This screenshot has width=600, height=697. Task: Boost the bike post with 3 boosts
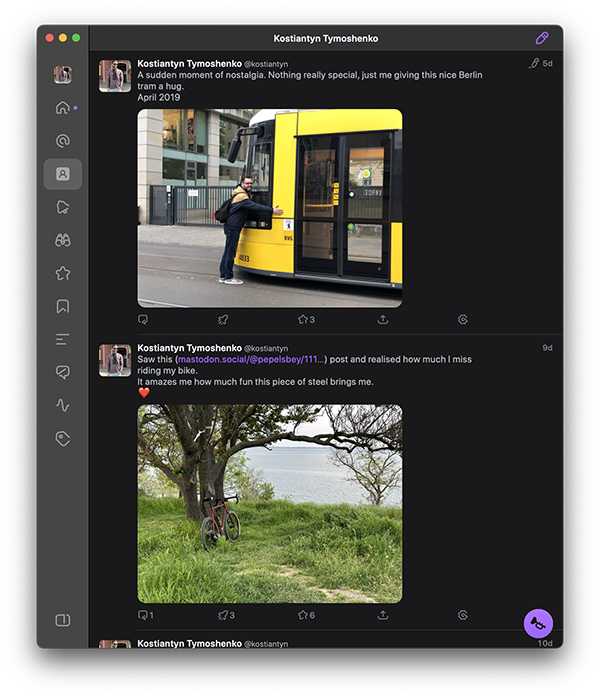[226, 615]
